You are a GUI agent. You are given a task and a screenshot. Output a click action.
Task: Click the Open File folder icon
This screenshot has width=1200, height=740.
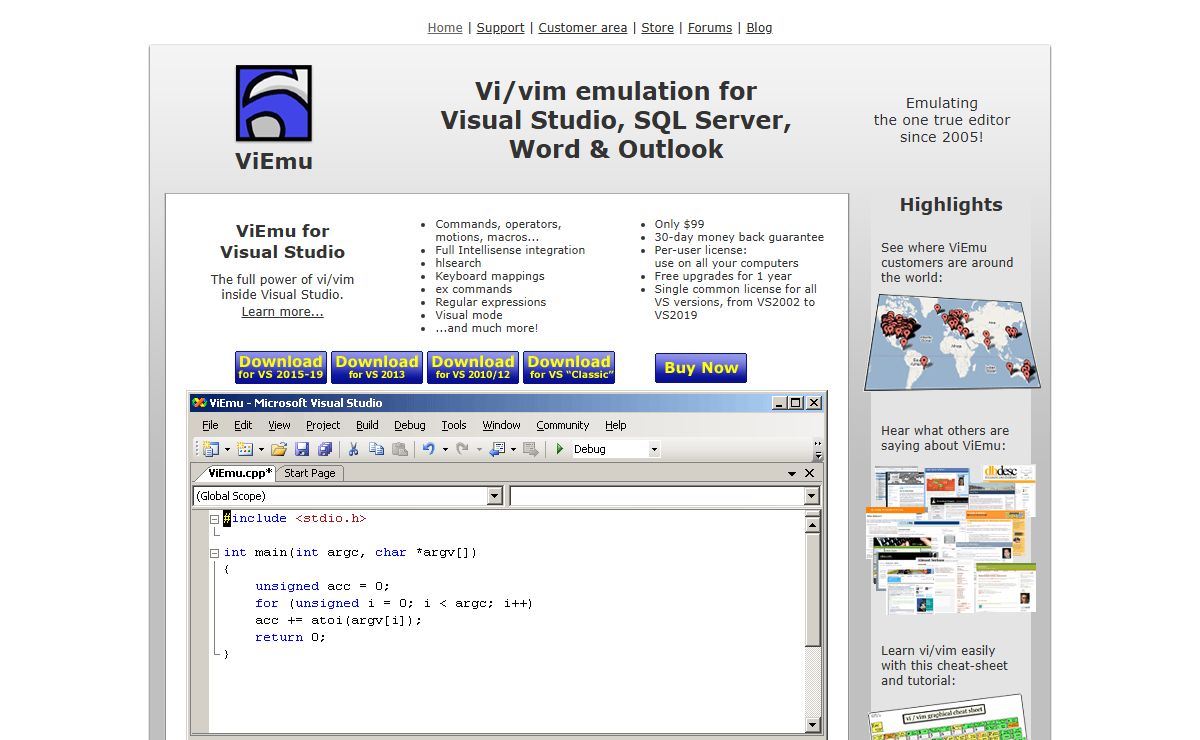click(279, 450)
